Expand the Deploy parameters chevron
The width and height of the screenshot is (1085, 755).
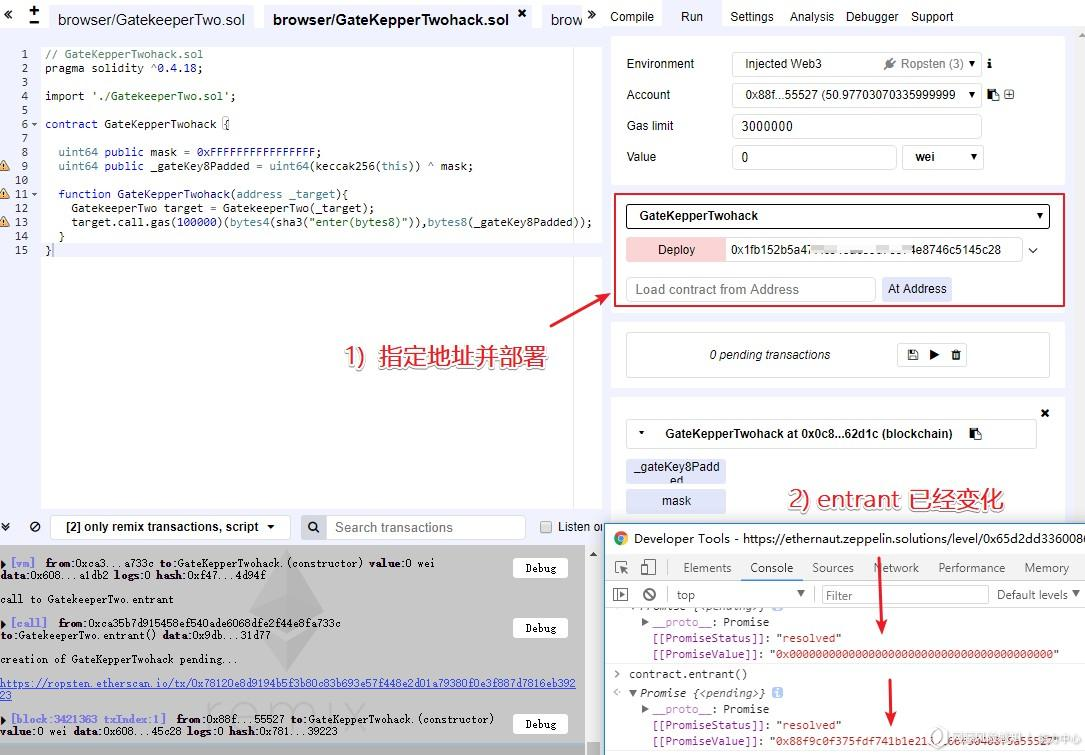(1033, 251)
